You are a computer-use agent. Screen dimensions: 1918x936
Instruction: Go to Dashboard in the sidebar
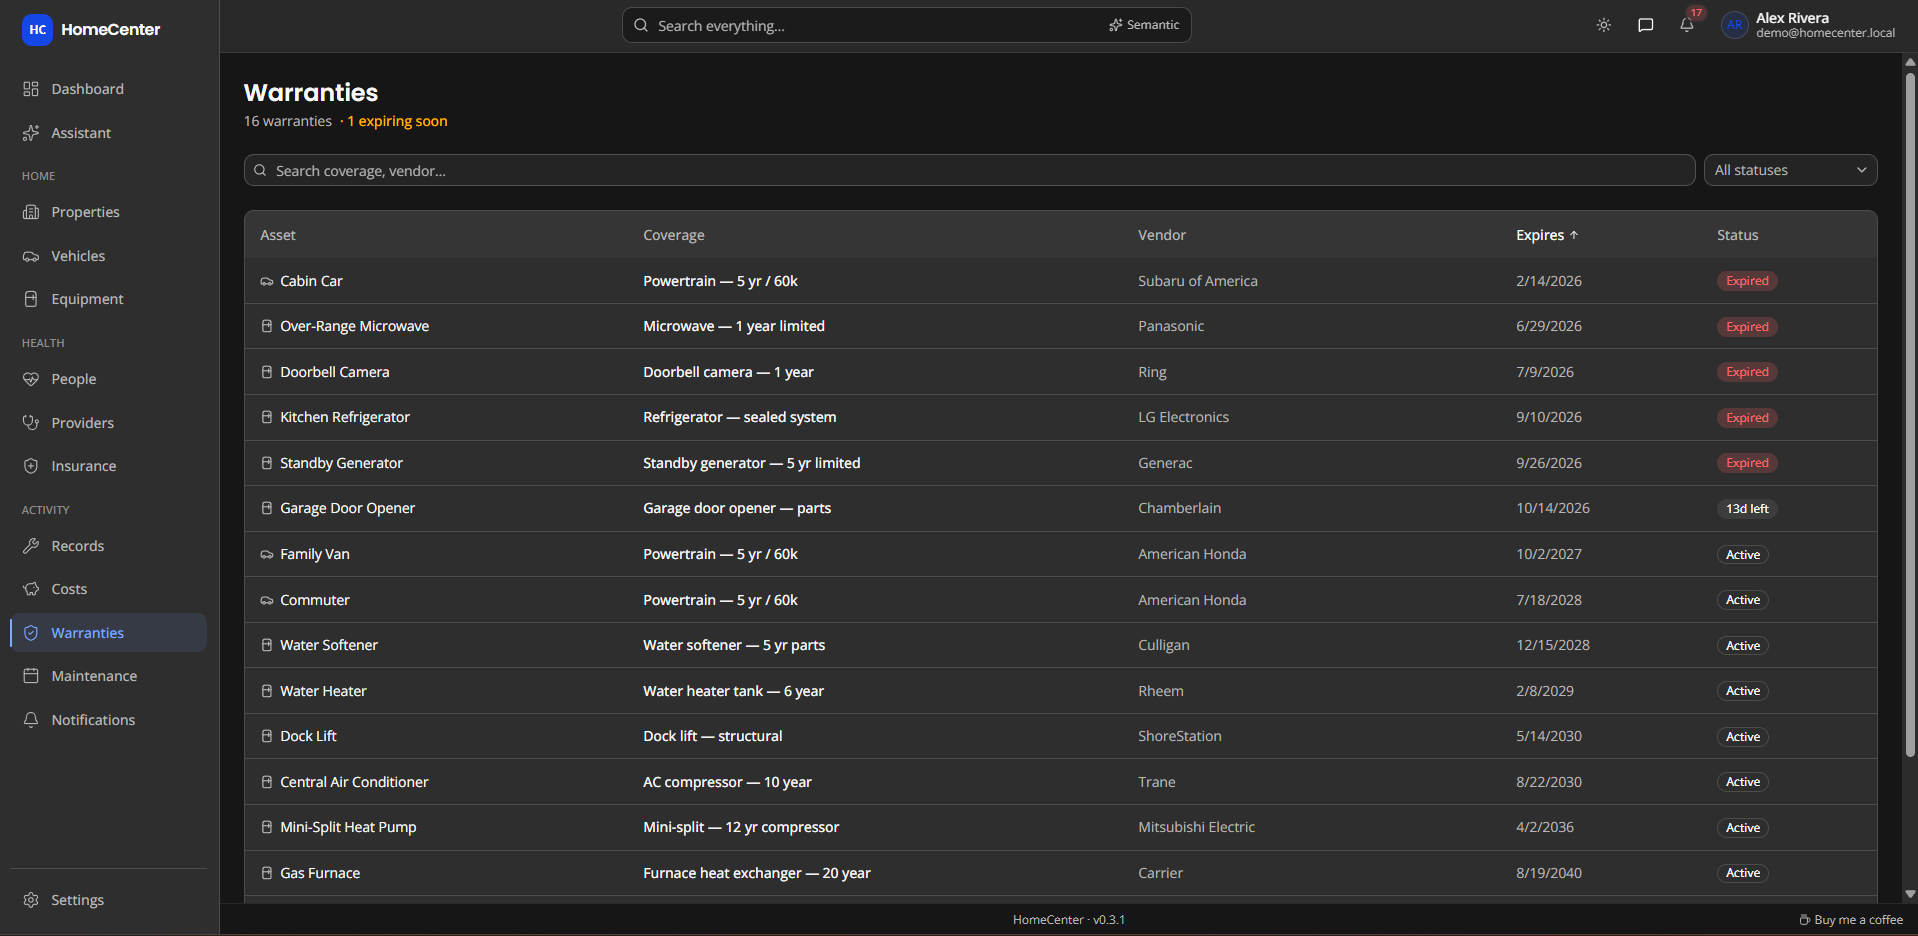[109, 89]
